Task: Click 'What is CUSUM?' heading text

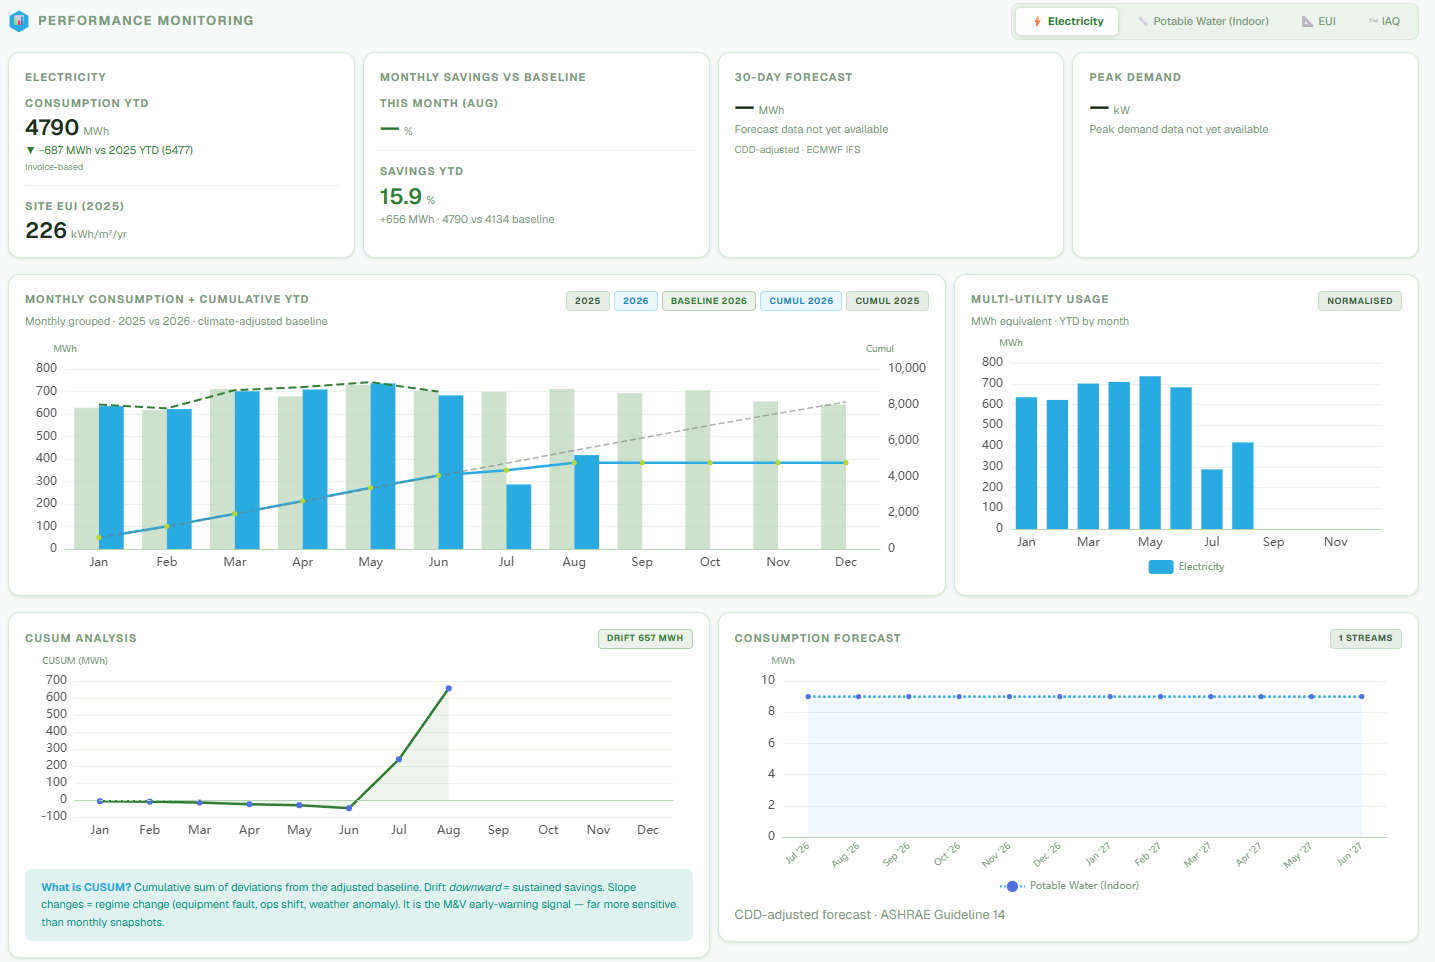Action: [x=86, y=888]
